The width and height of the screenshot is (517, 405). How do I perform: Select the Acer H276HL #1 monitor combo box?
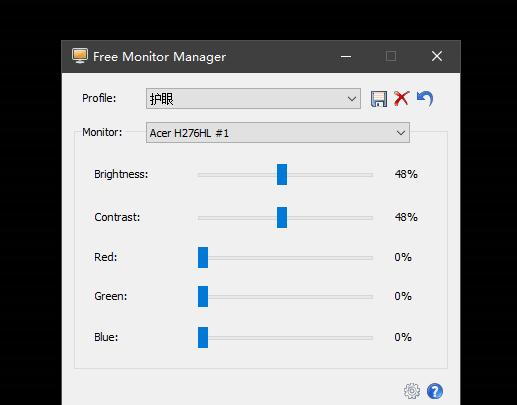[x=278, y=133]
